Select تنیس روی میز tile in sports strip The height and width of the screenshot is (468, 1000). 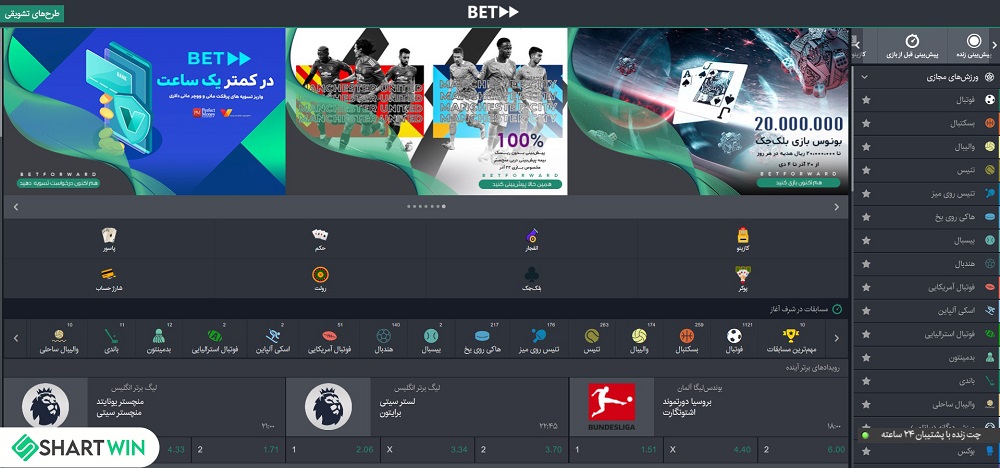540,339
